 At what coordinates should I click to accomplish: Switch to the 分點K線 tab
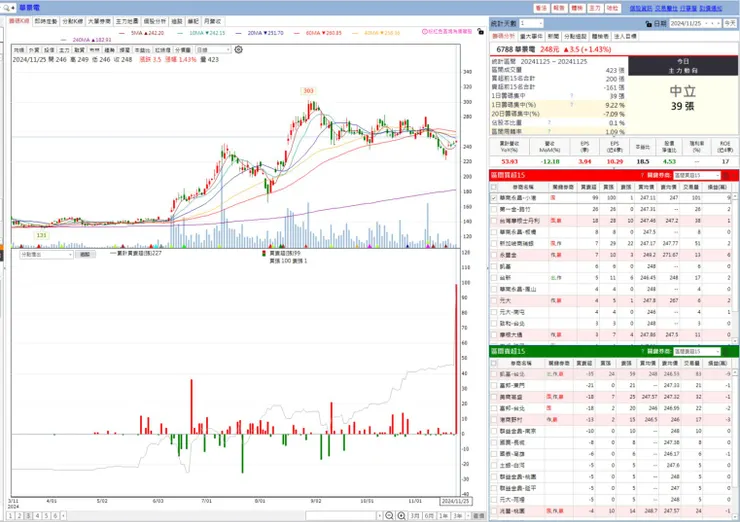[x=73, y=21]
